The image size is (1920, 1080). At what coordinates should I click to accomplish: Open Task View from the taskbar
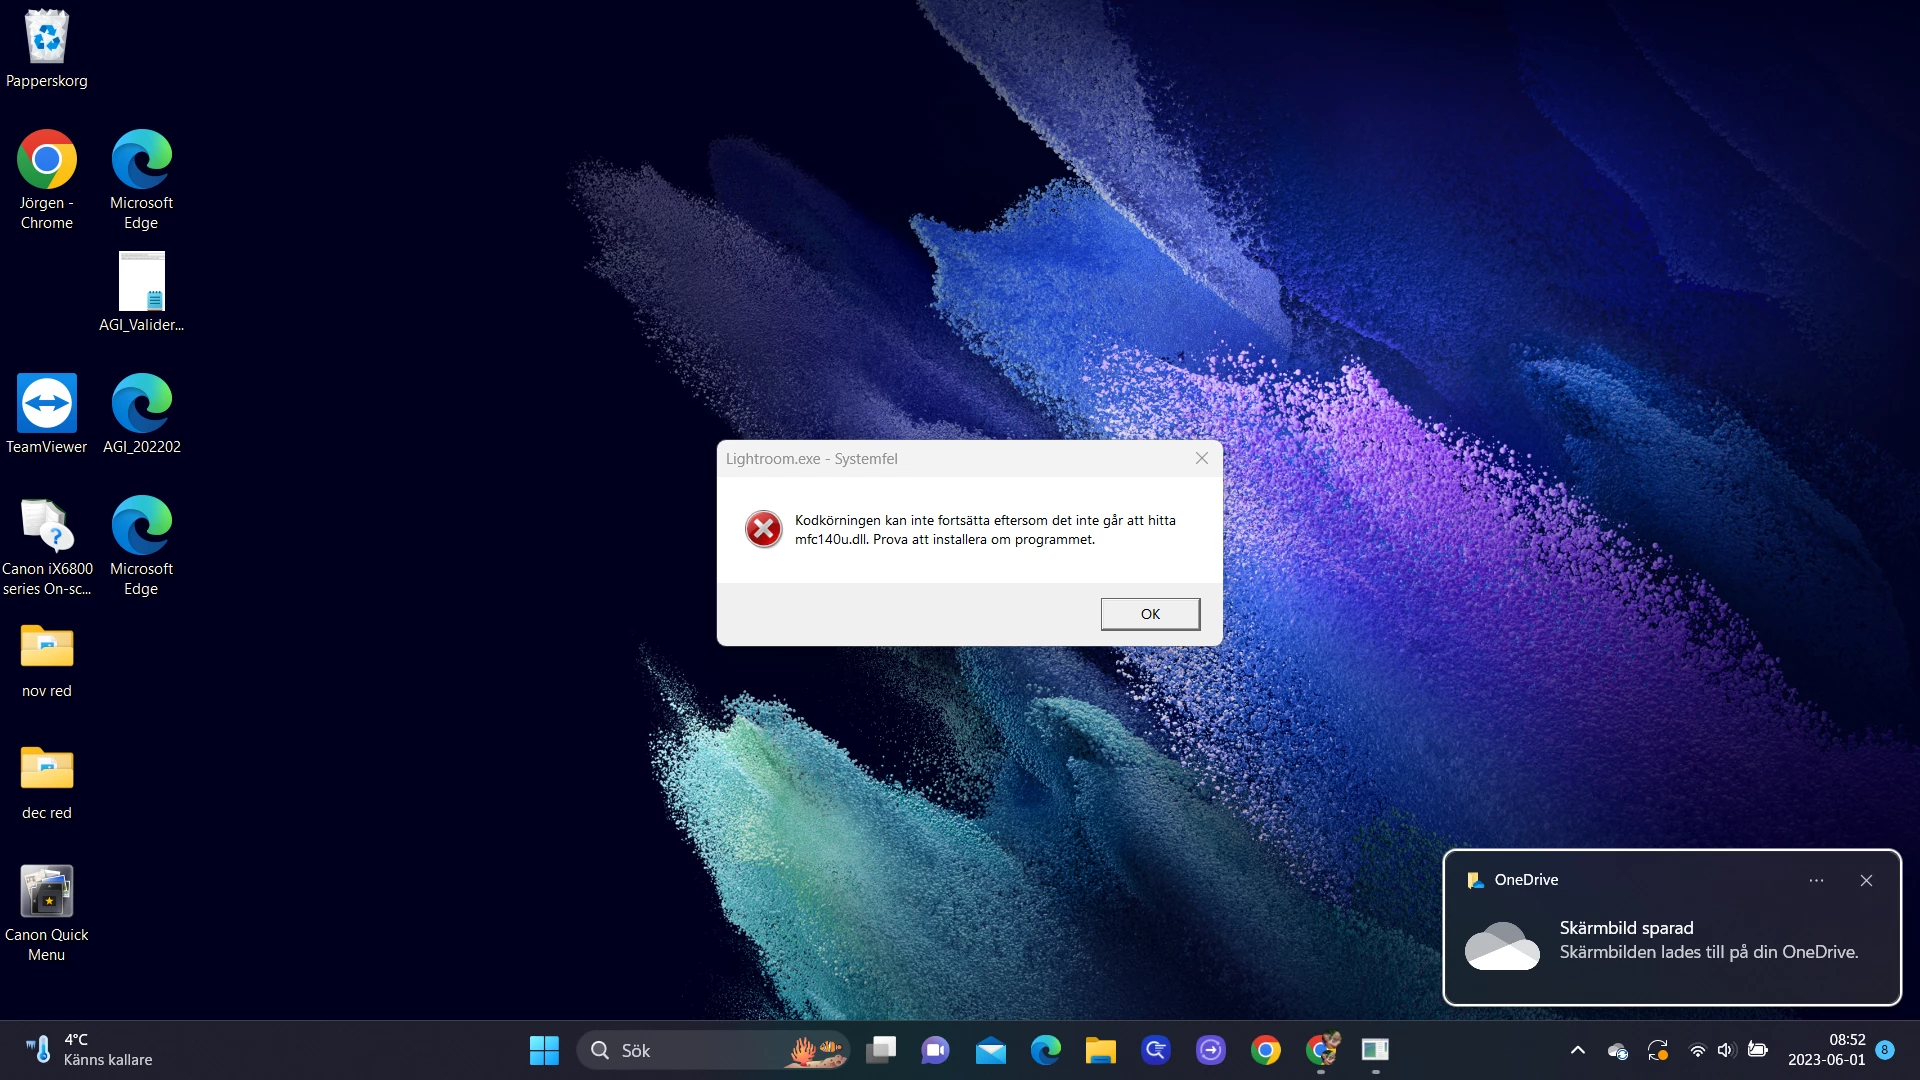click(x=881, y=1050)
